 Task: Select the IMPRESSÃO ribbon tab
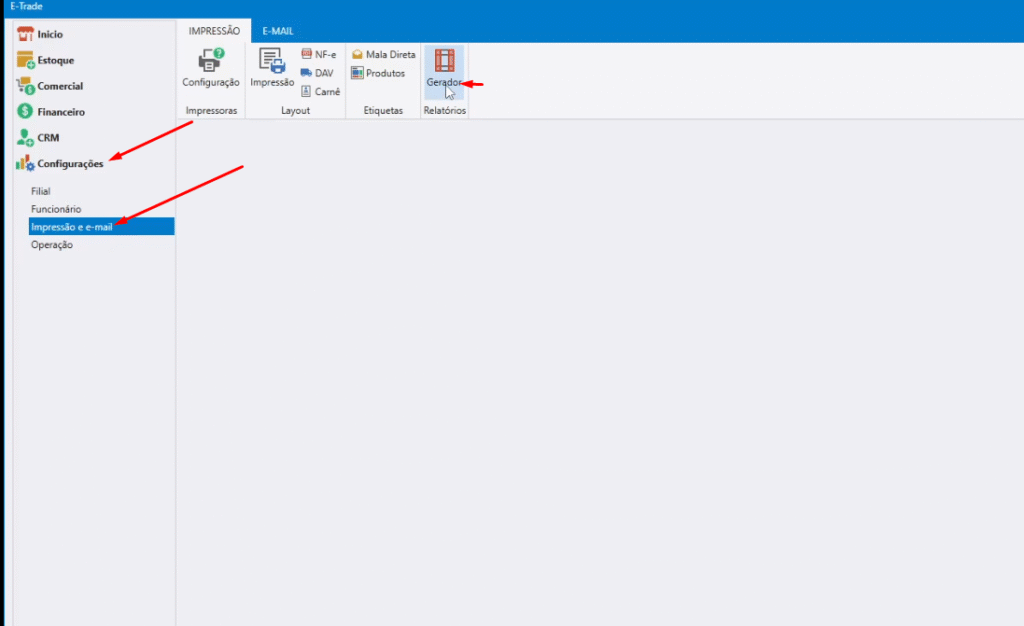tap(214, 31)
